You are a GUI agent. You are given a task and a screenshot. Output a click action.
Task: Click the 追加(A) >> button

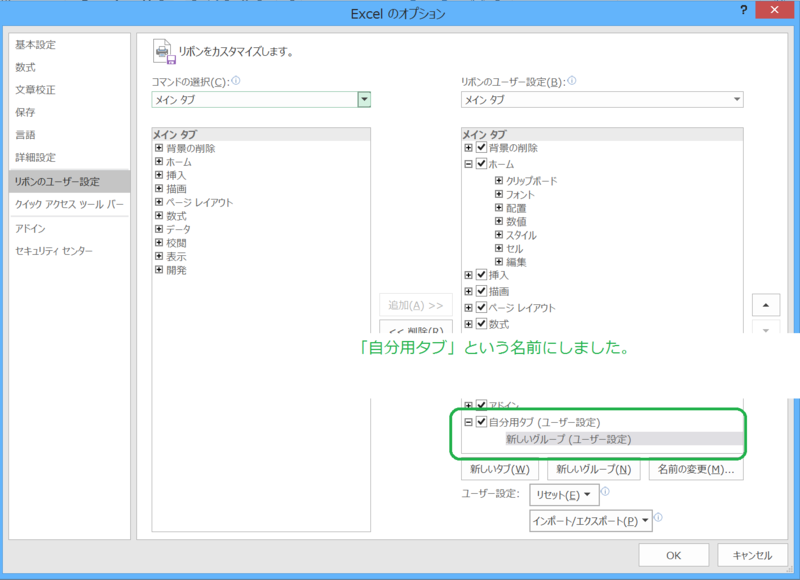coord(416,305)
